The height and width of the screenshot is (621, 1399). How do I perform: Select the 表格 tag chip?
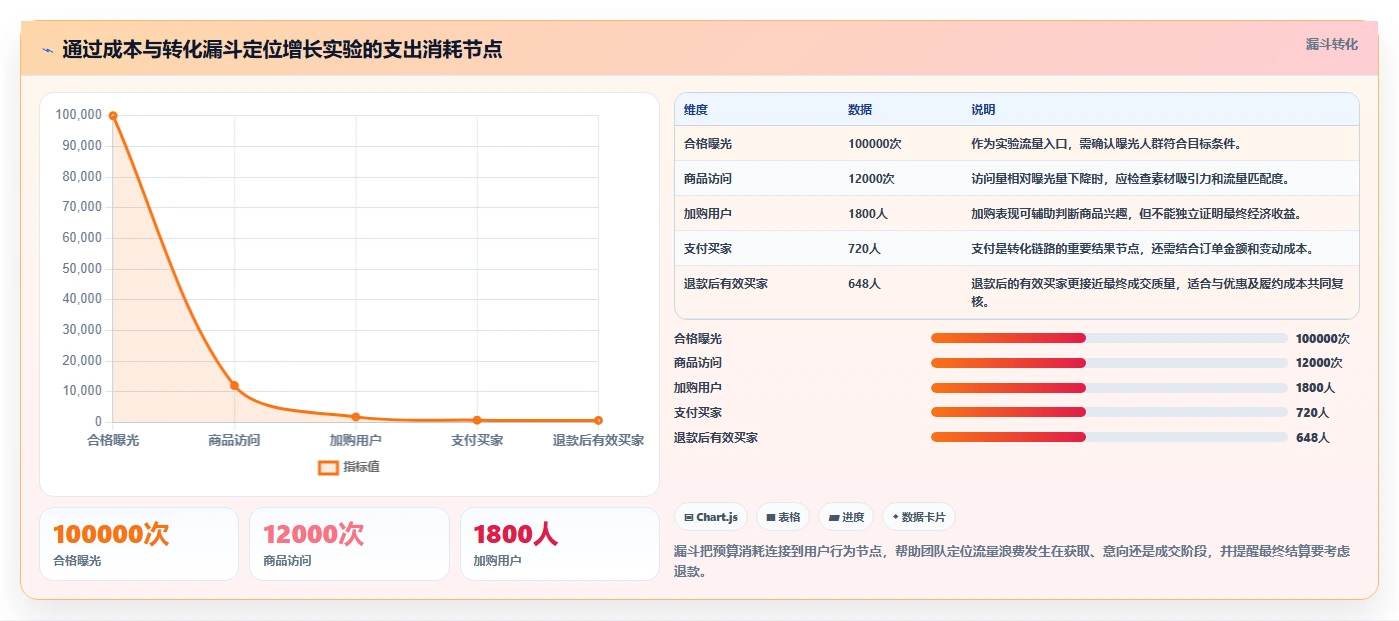pyautogui.click(x=783, y=517)
